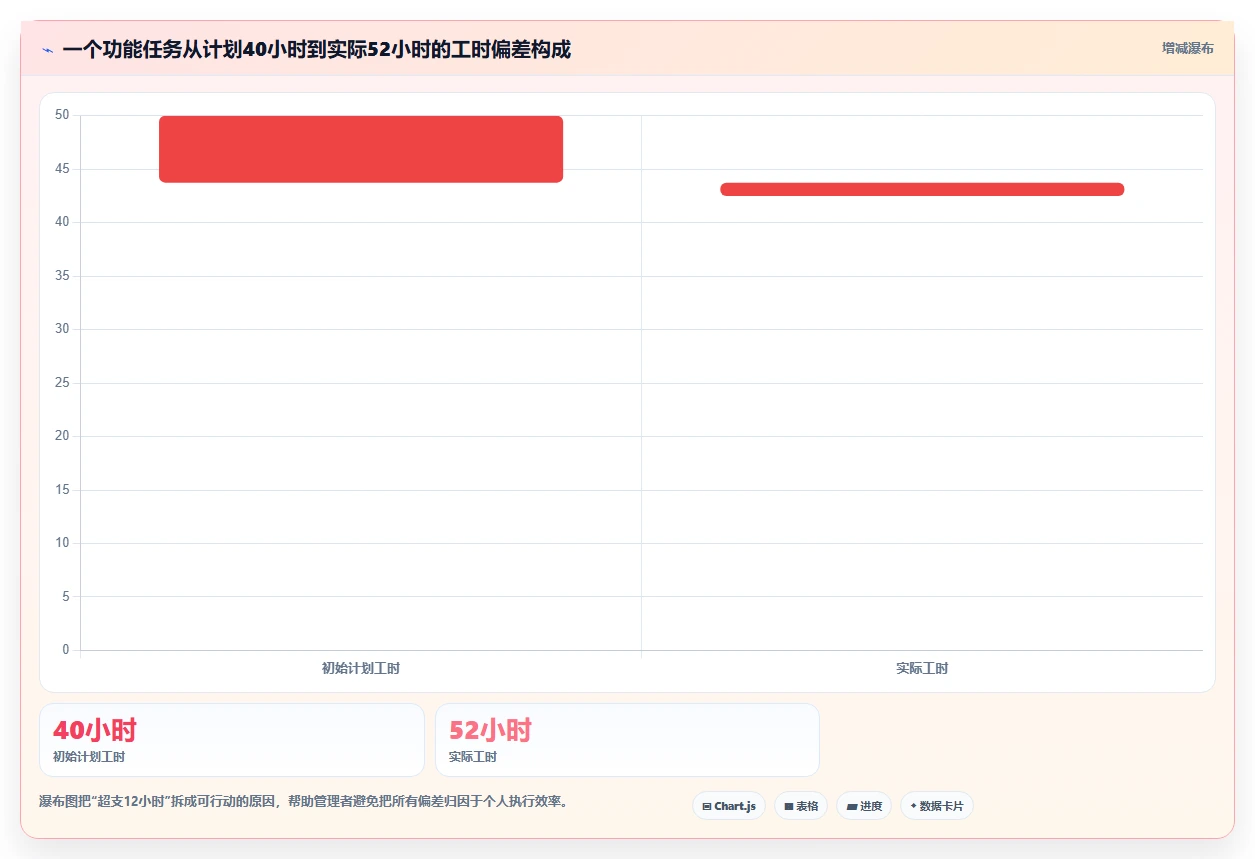Select the Chart.js tag pill
Screen dimensions: 1255x859
[729, 806]
